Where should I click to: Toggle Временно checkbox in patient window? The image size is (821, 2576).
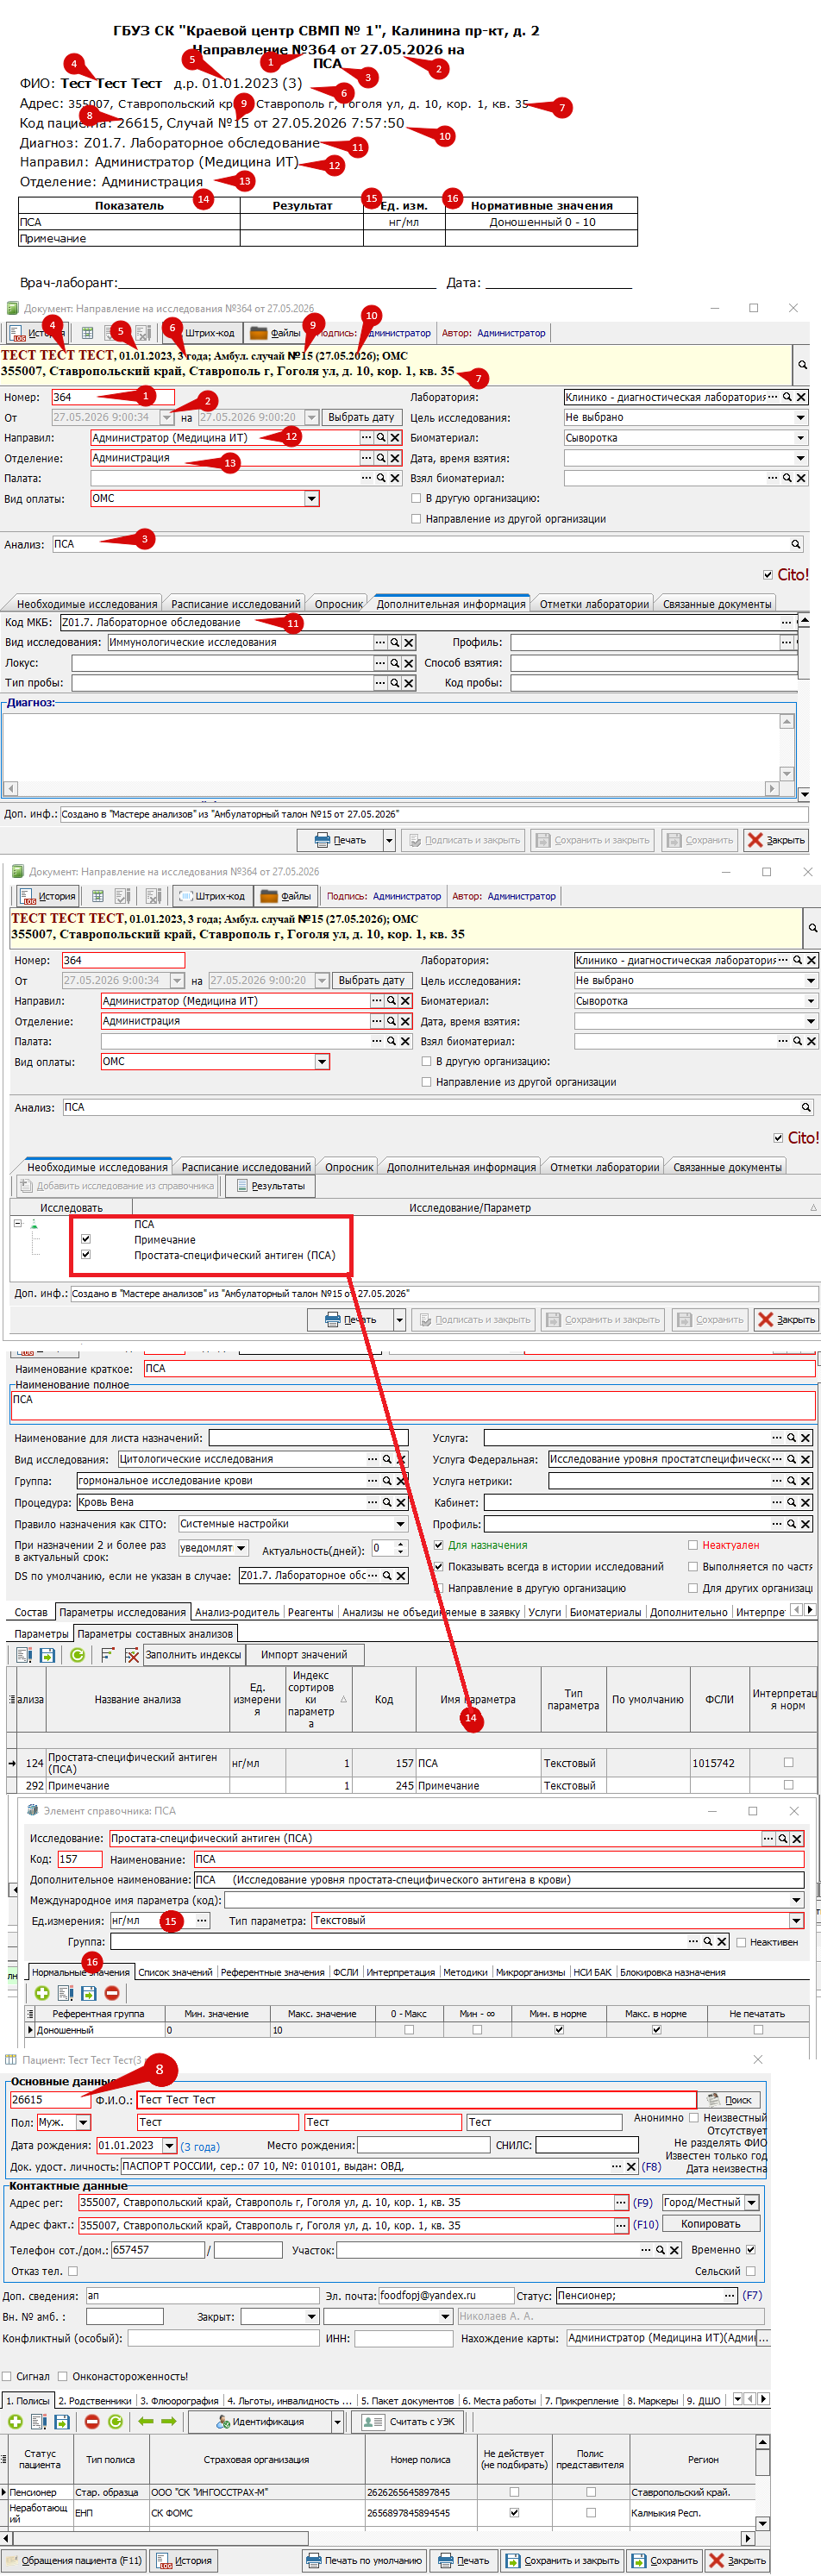[751, 2250]
